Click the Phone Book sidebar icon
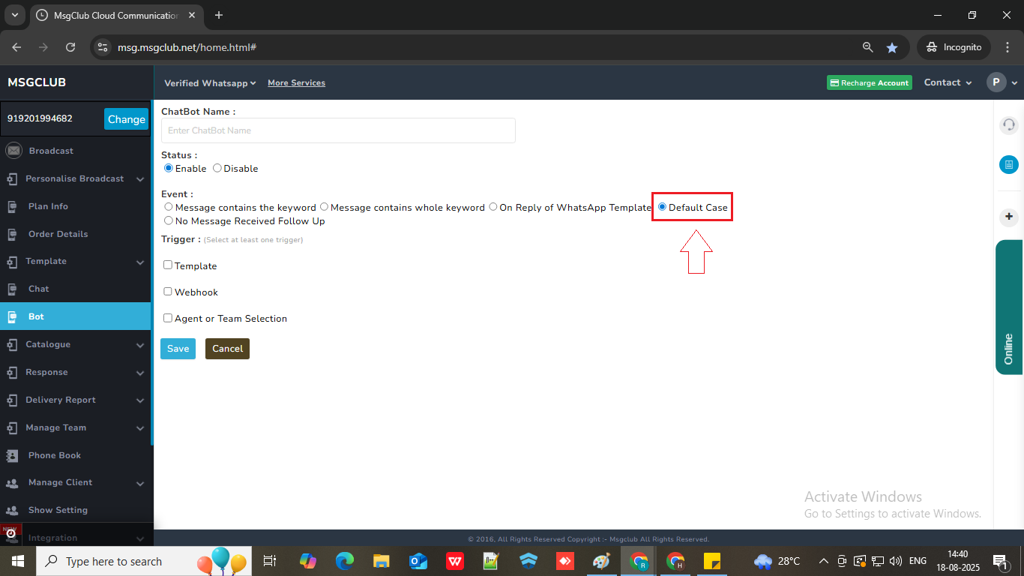 tap(12, 455)
